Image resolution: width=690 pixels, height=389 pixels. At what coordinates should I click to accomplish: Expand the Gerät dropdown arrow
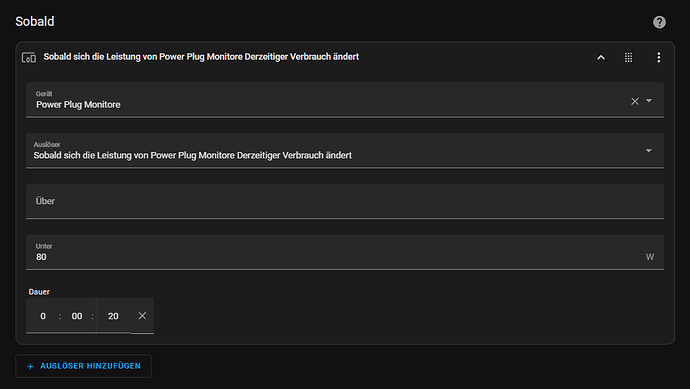649,101
